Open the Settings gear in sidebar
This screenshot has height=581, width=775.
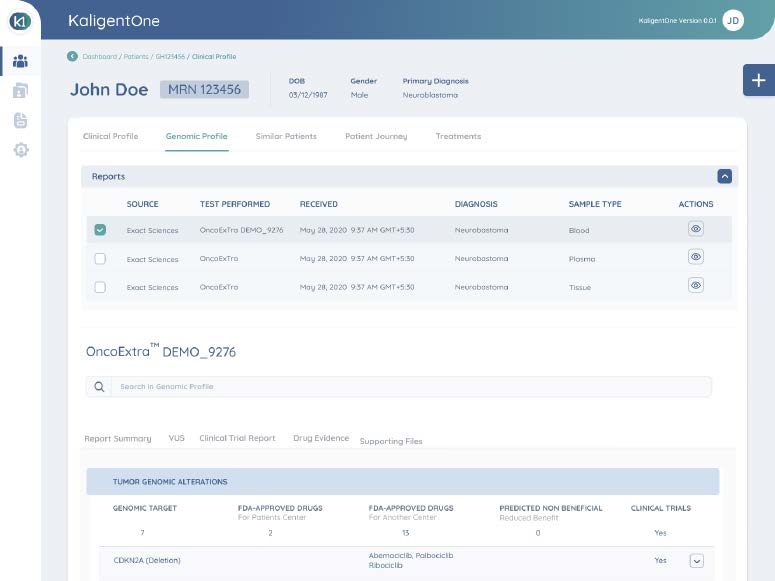20,150
